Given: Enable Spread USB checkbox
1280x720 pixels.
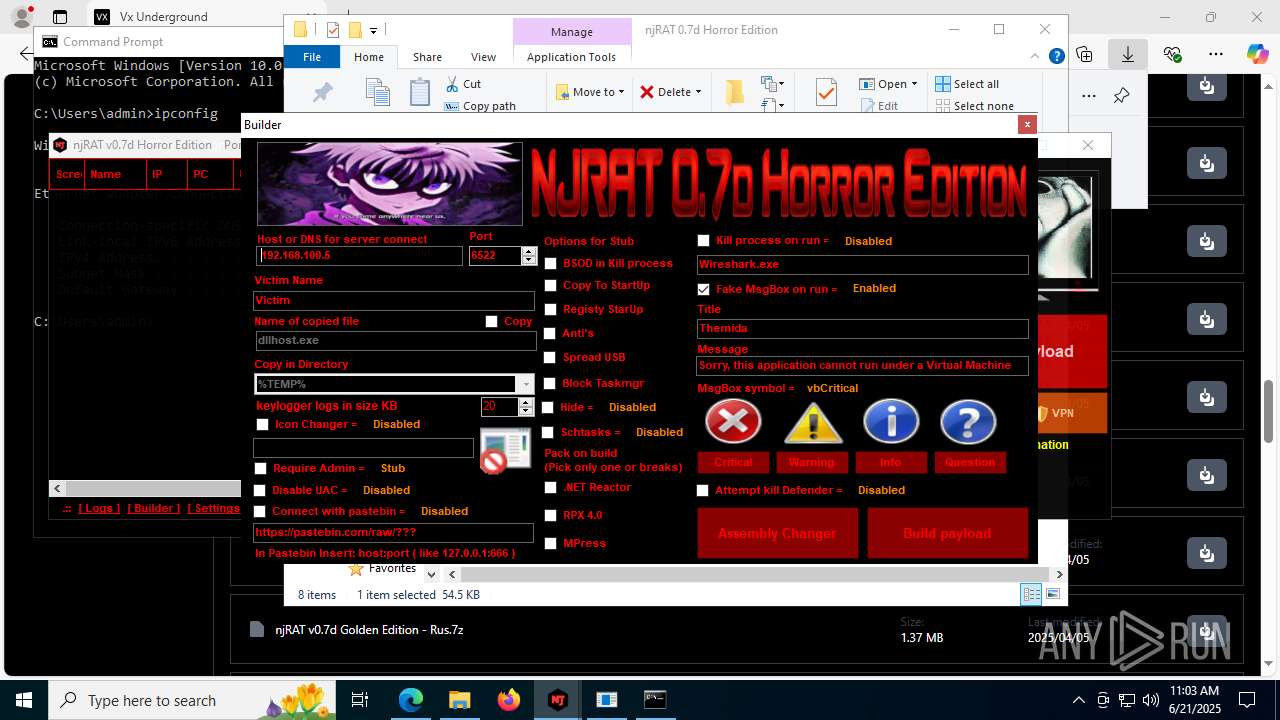Looking at the screenshot, I should [551, 357].
